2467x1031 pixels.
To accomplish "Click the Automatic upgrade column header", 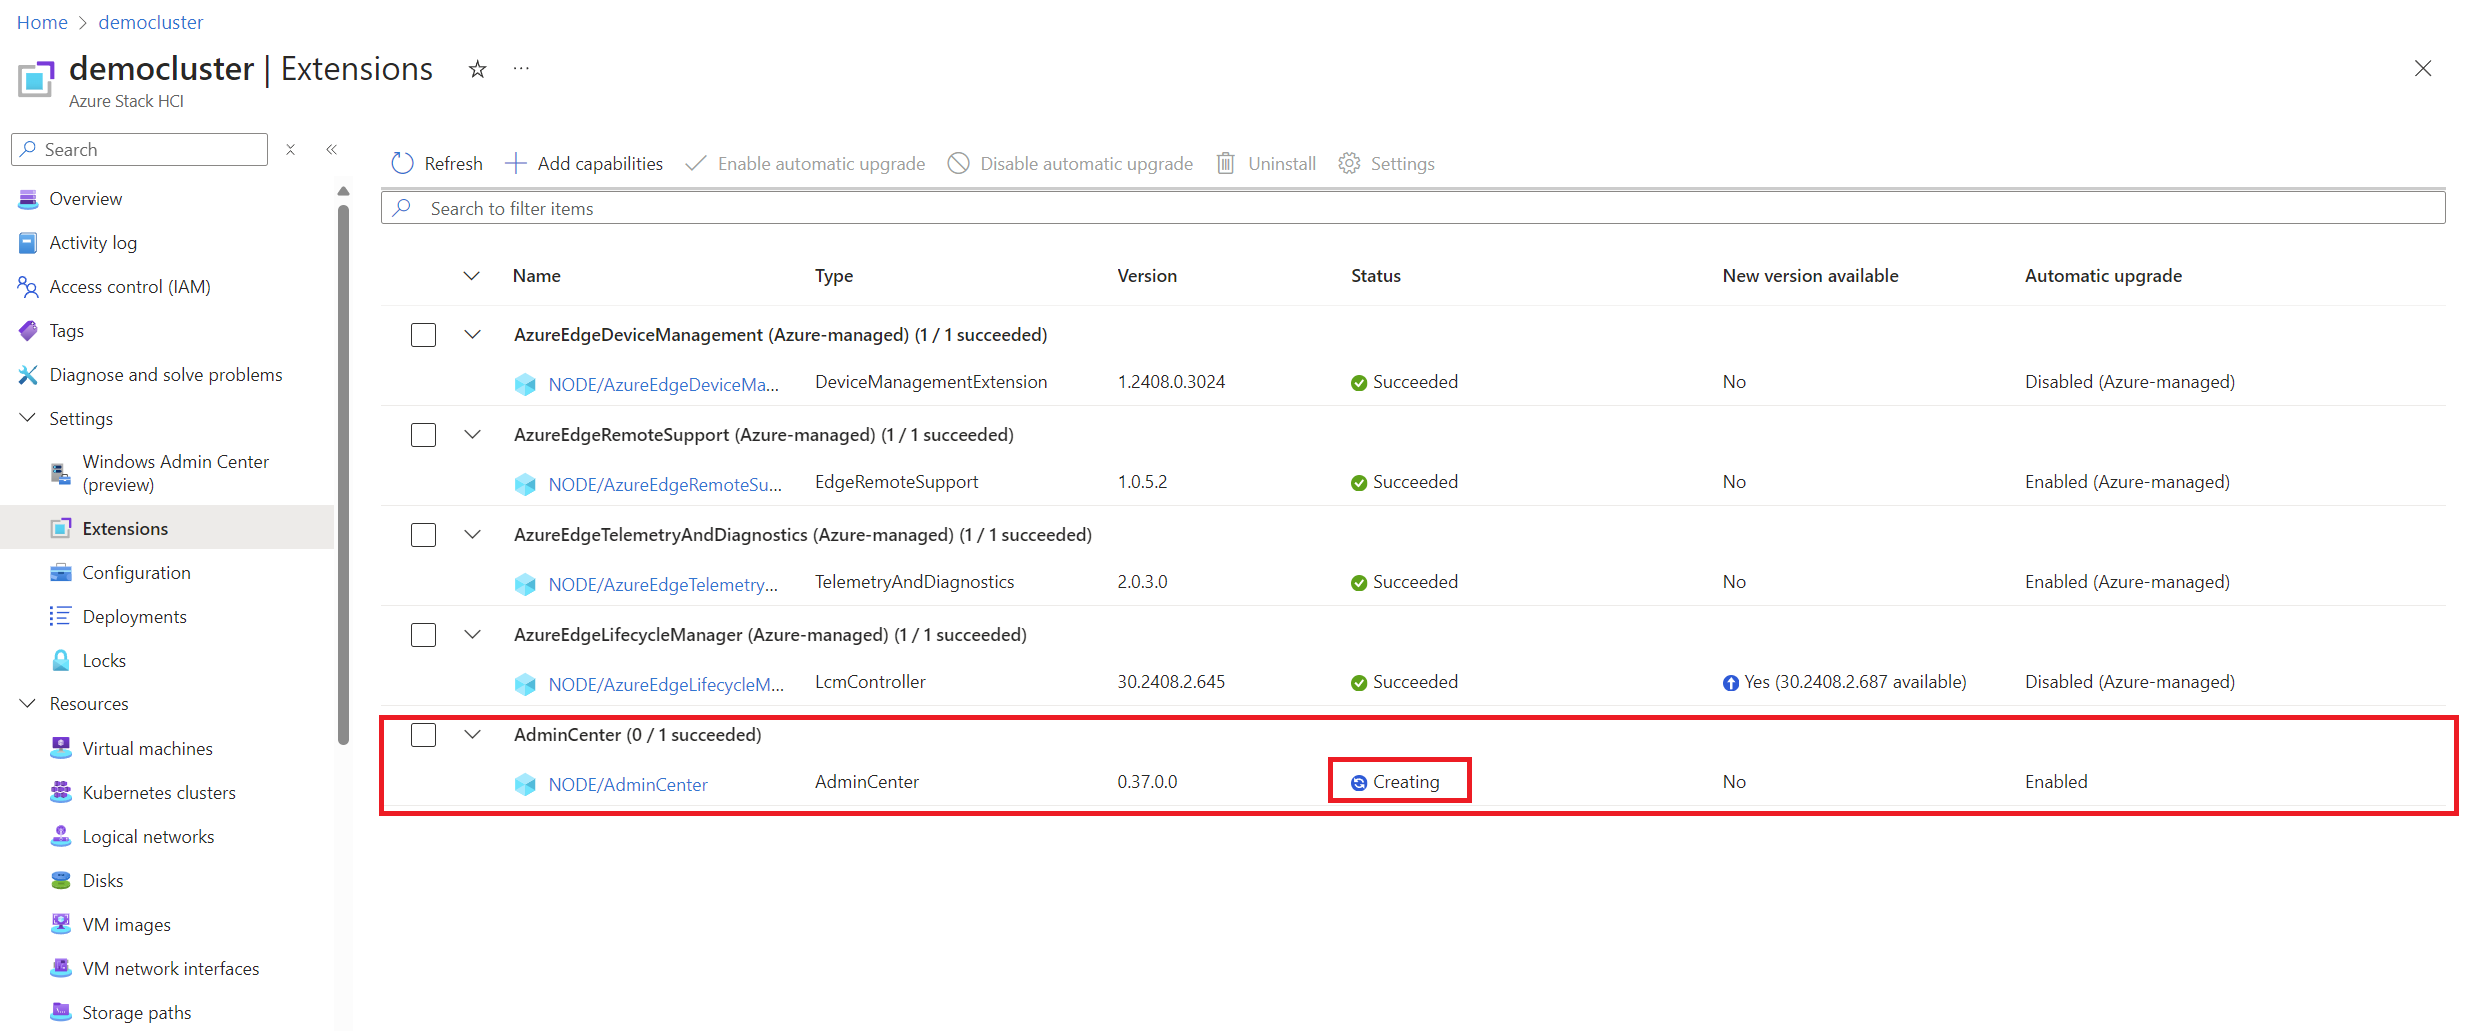I will pos(2103,276).
